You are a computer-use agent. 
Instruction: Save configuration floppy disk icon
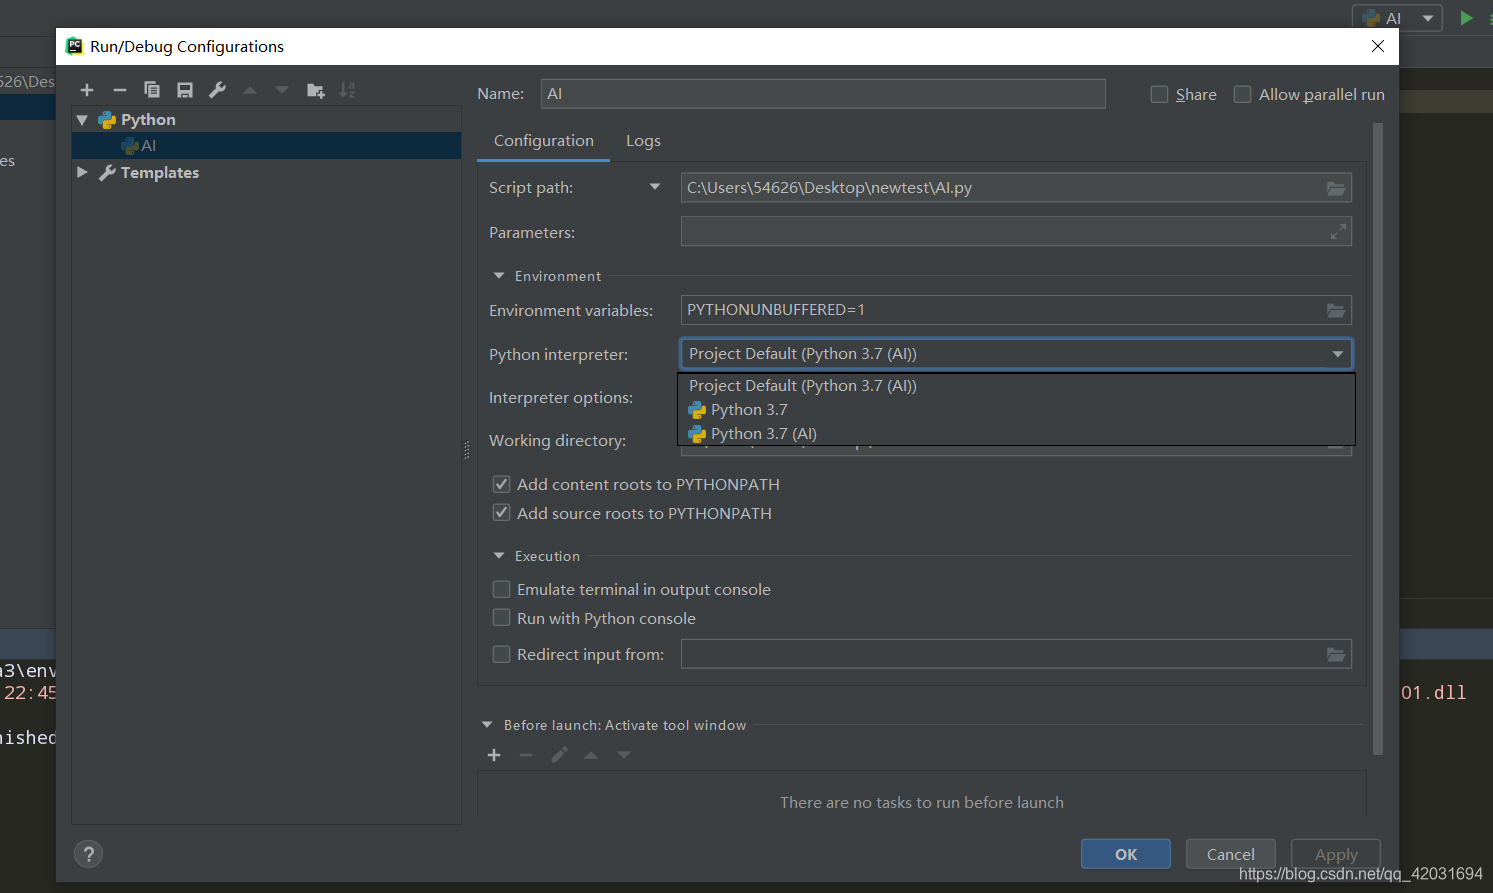[185, 90]
